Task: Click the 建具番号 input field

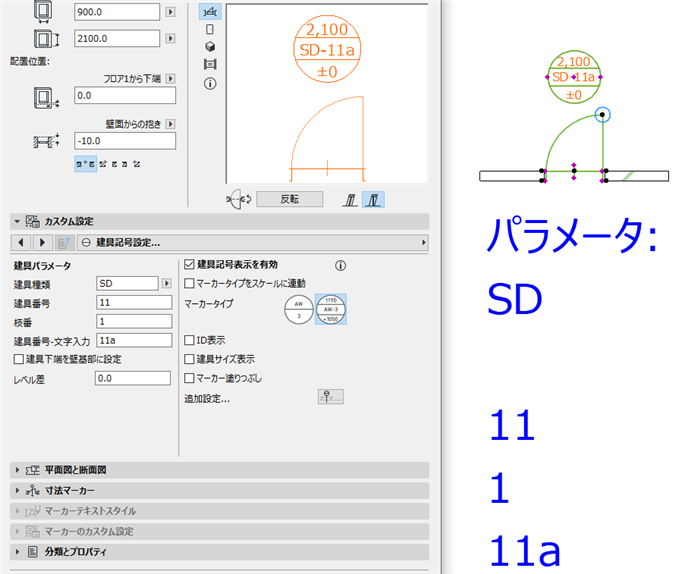Action: coord(134,303)
